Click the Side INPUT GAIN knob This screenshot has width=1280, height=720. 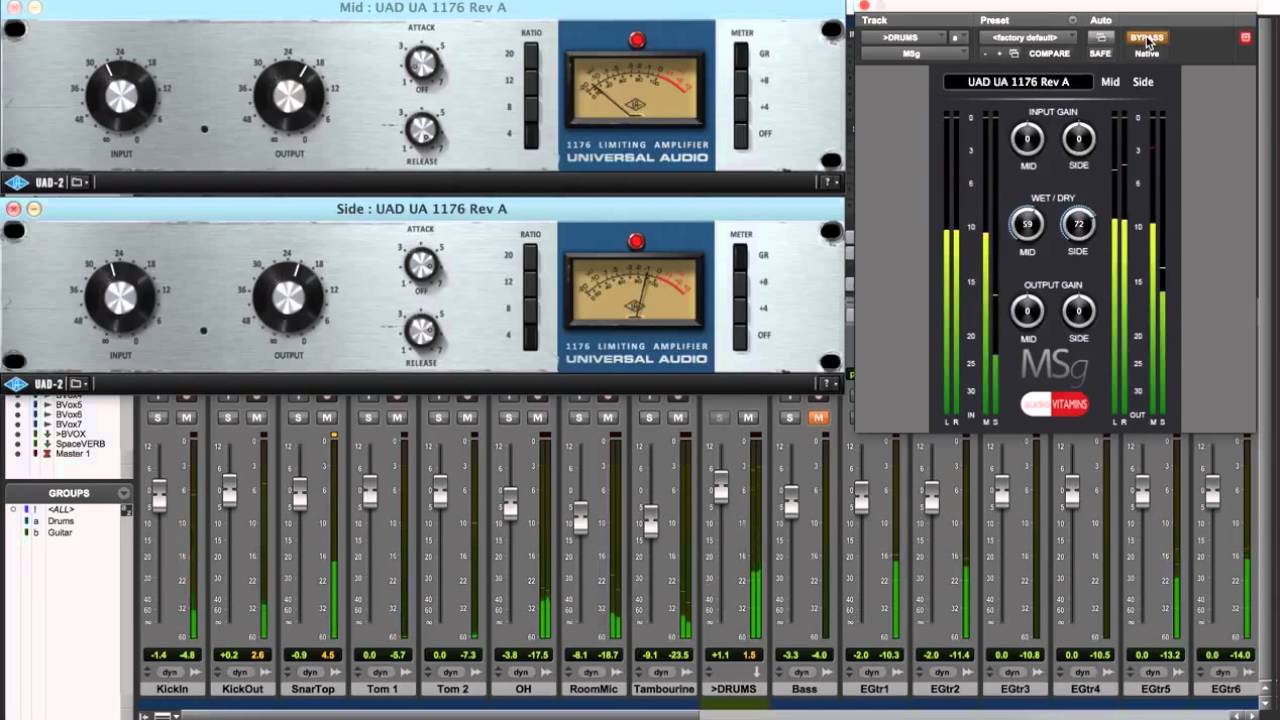(1078, 139)
